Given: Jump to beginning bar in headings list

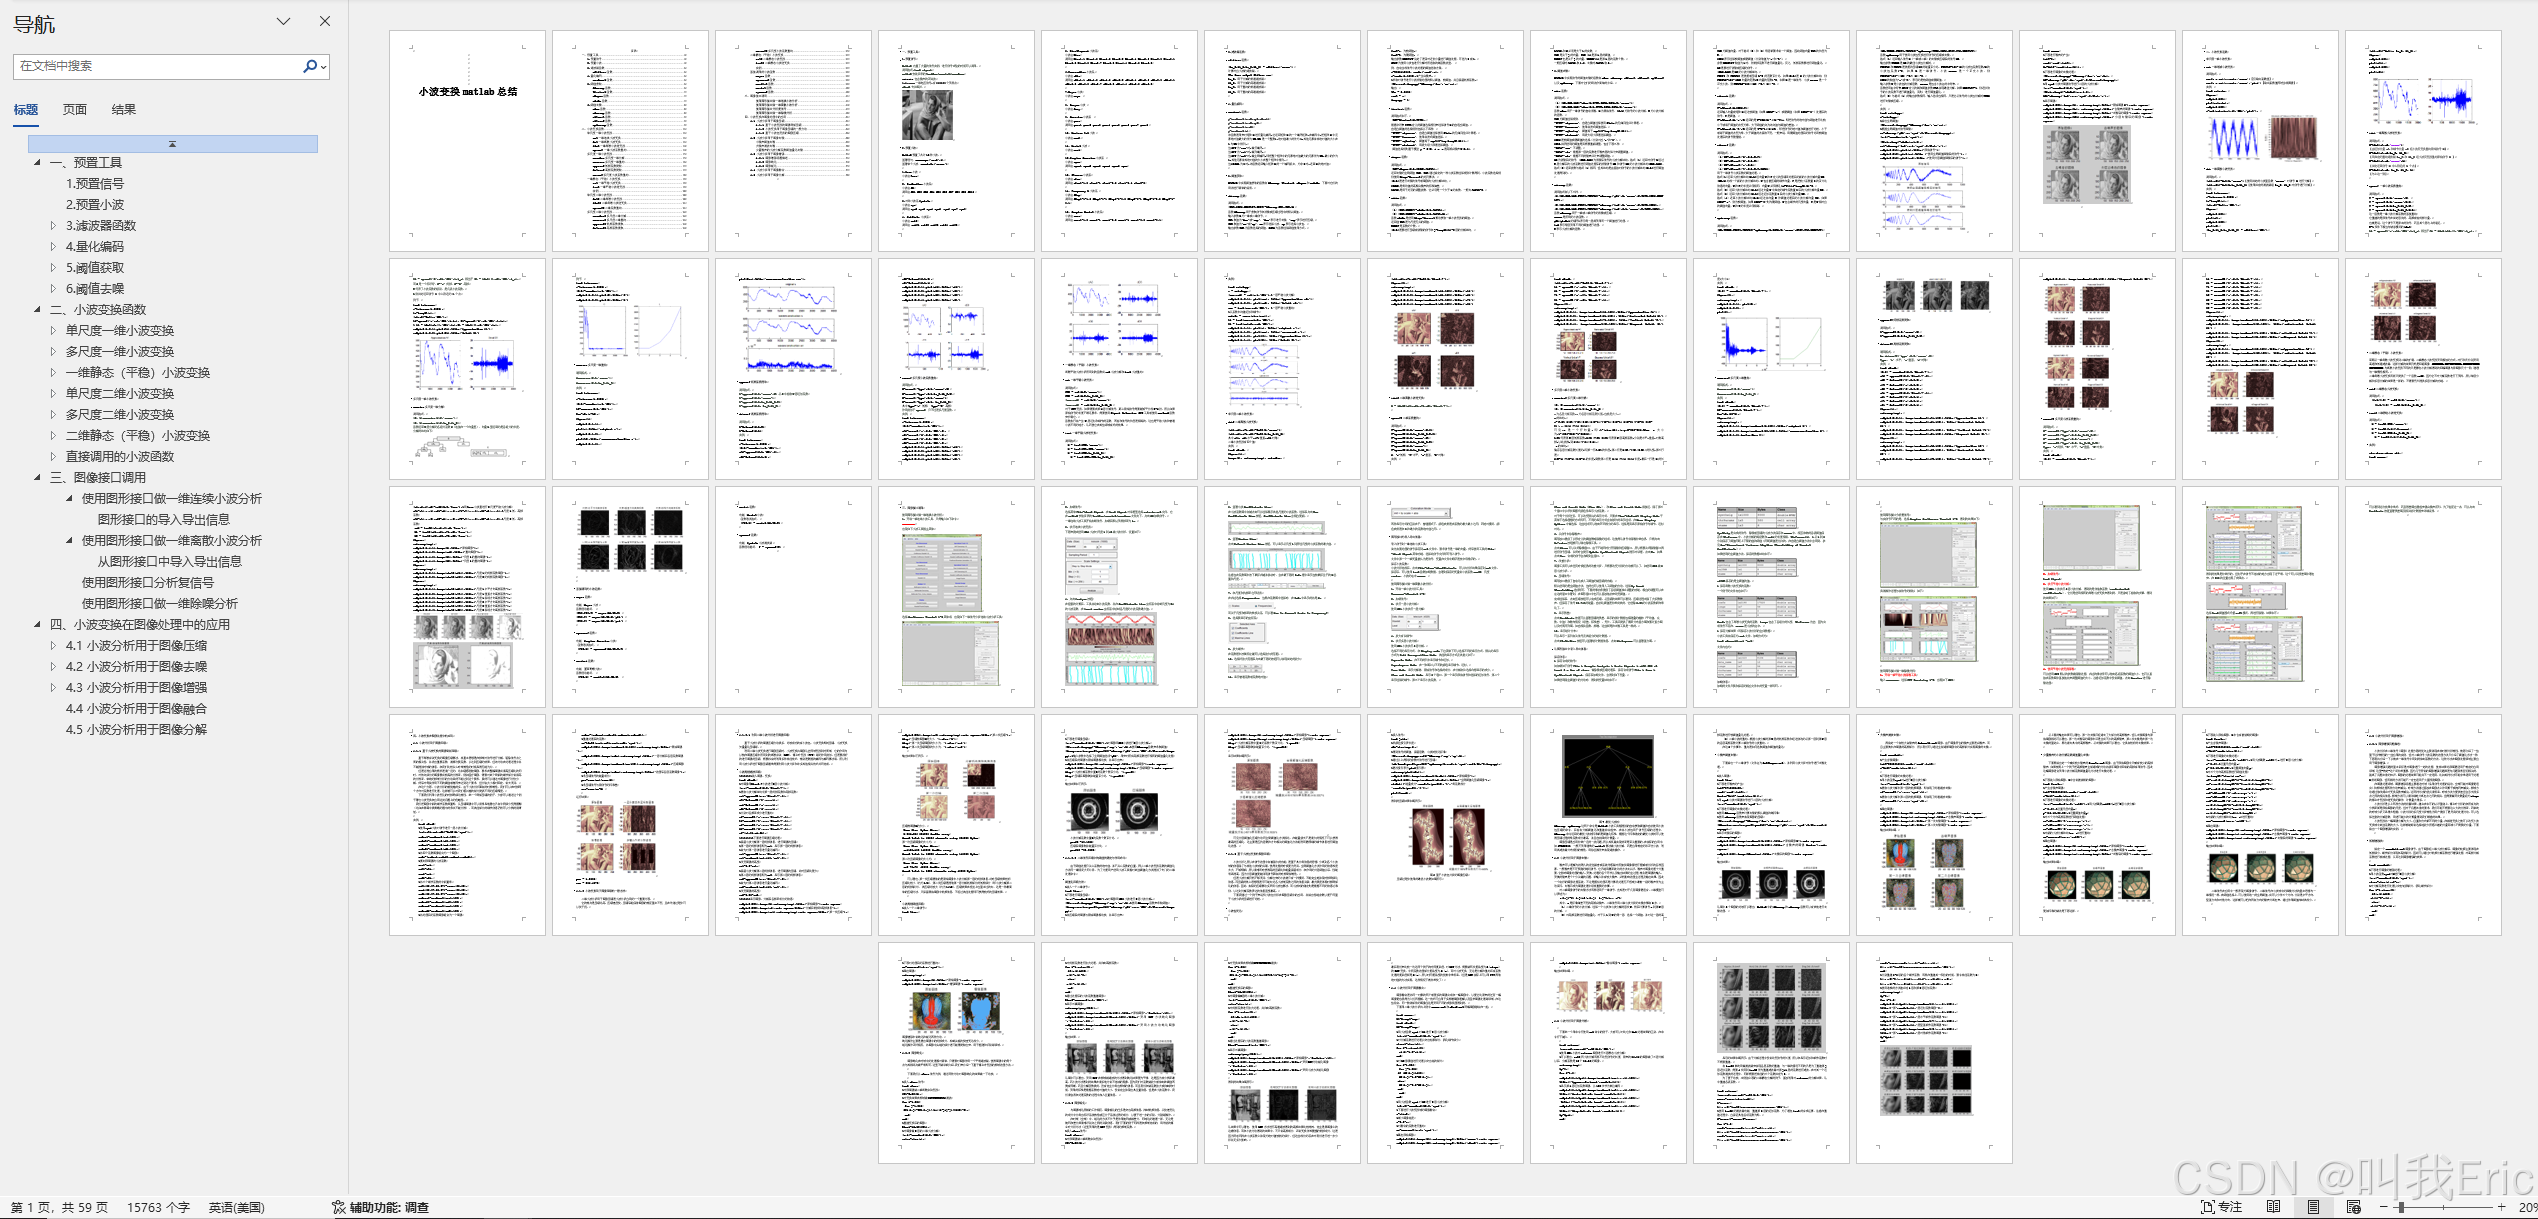Looking at the screenshot, I should point(173,144).
